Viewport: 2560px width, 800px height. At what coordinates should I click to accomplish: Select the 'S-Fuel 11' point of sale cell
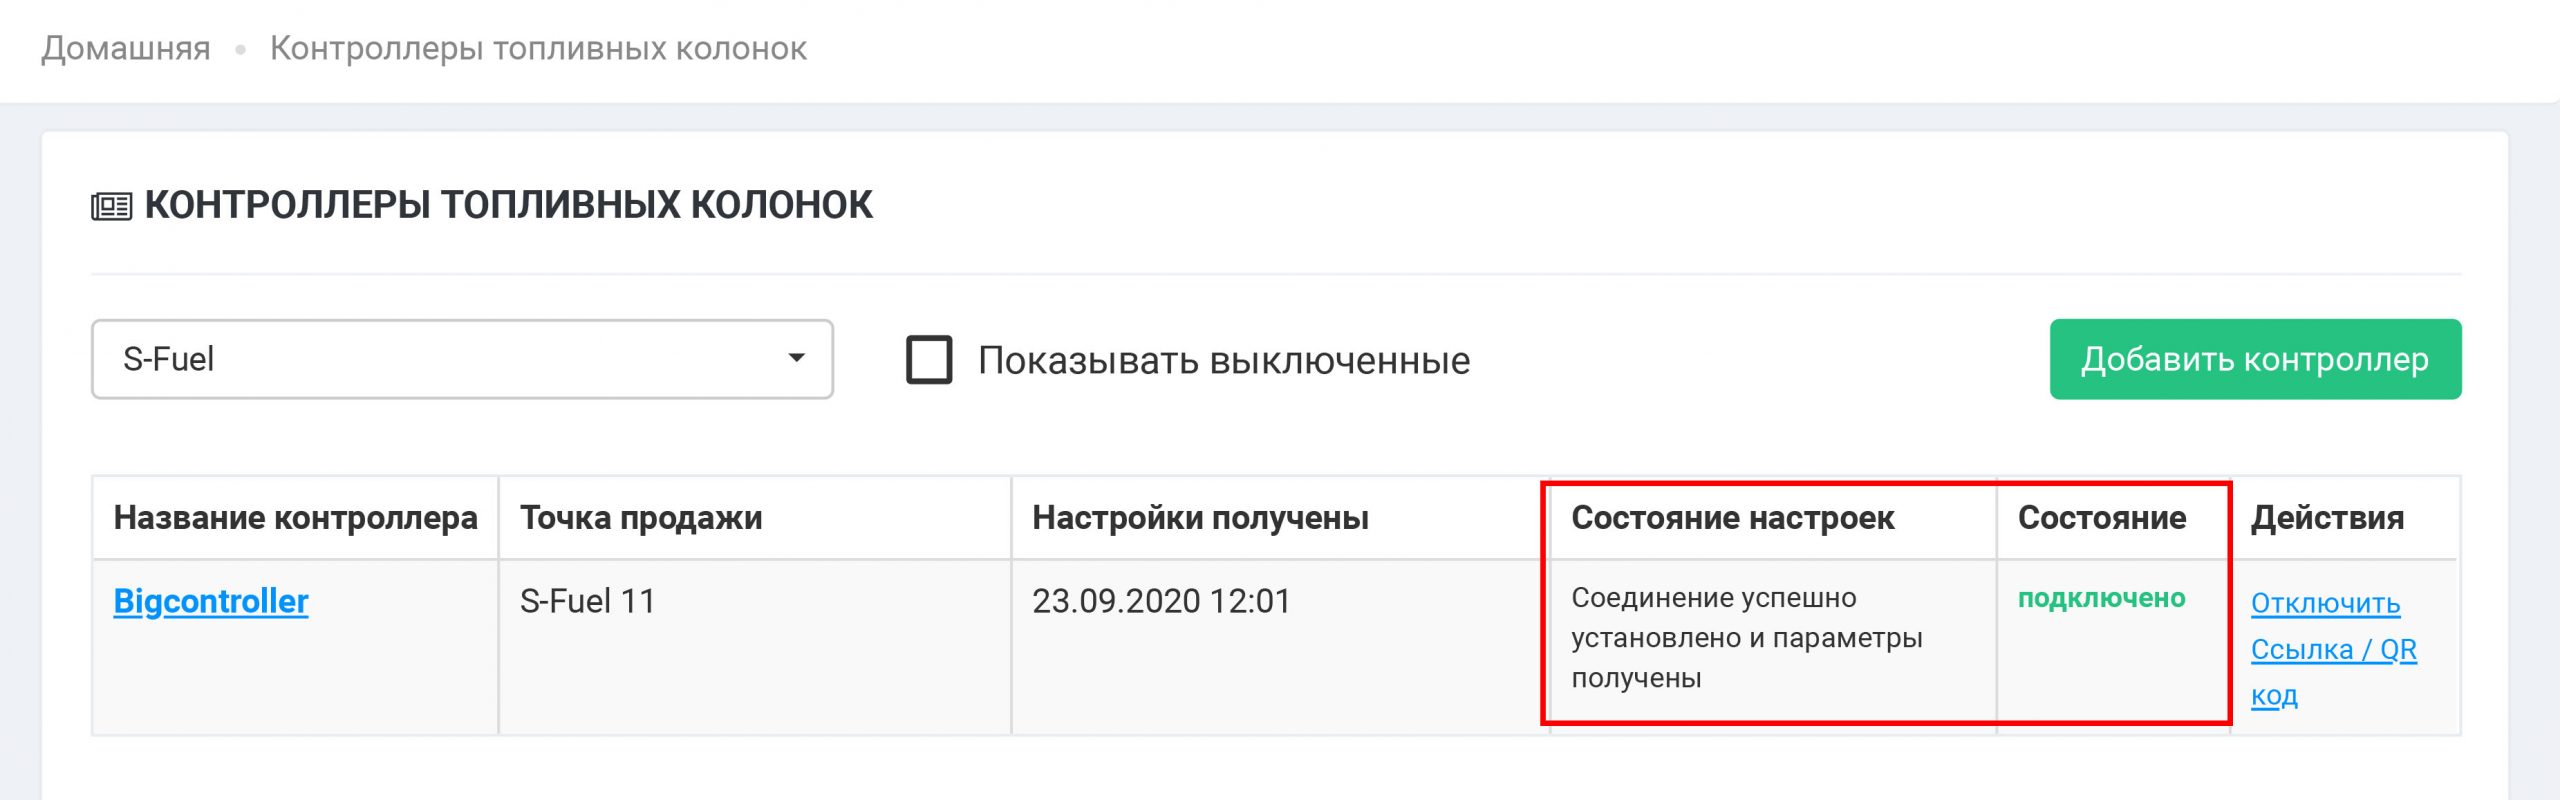pos(587,601)
